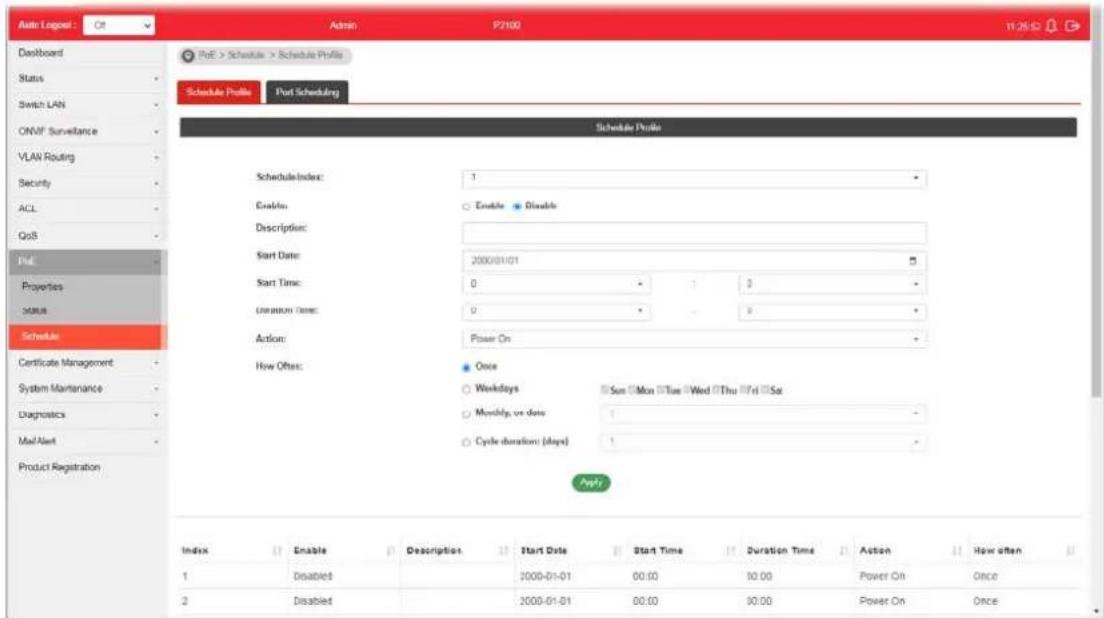Expand the QoS sidebar menu

tap(88, 236)
